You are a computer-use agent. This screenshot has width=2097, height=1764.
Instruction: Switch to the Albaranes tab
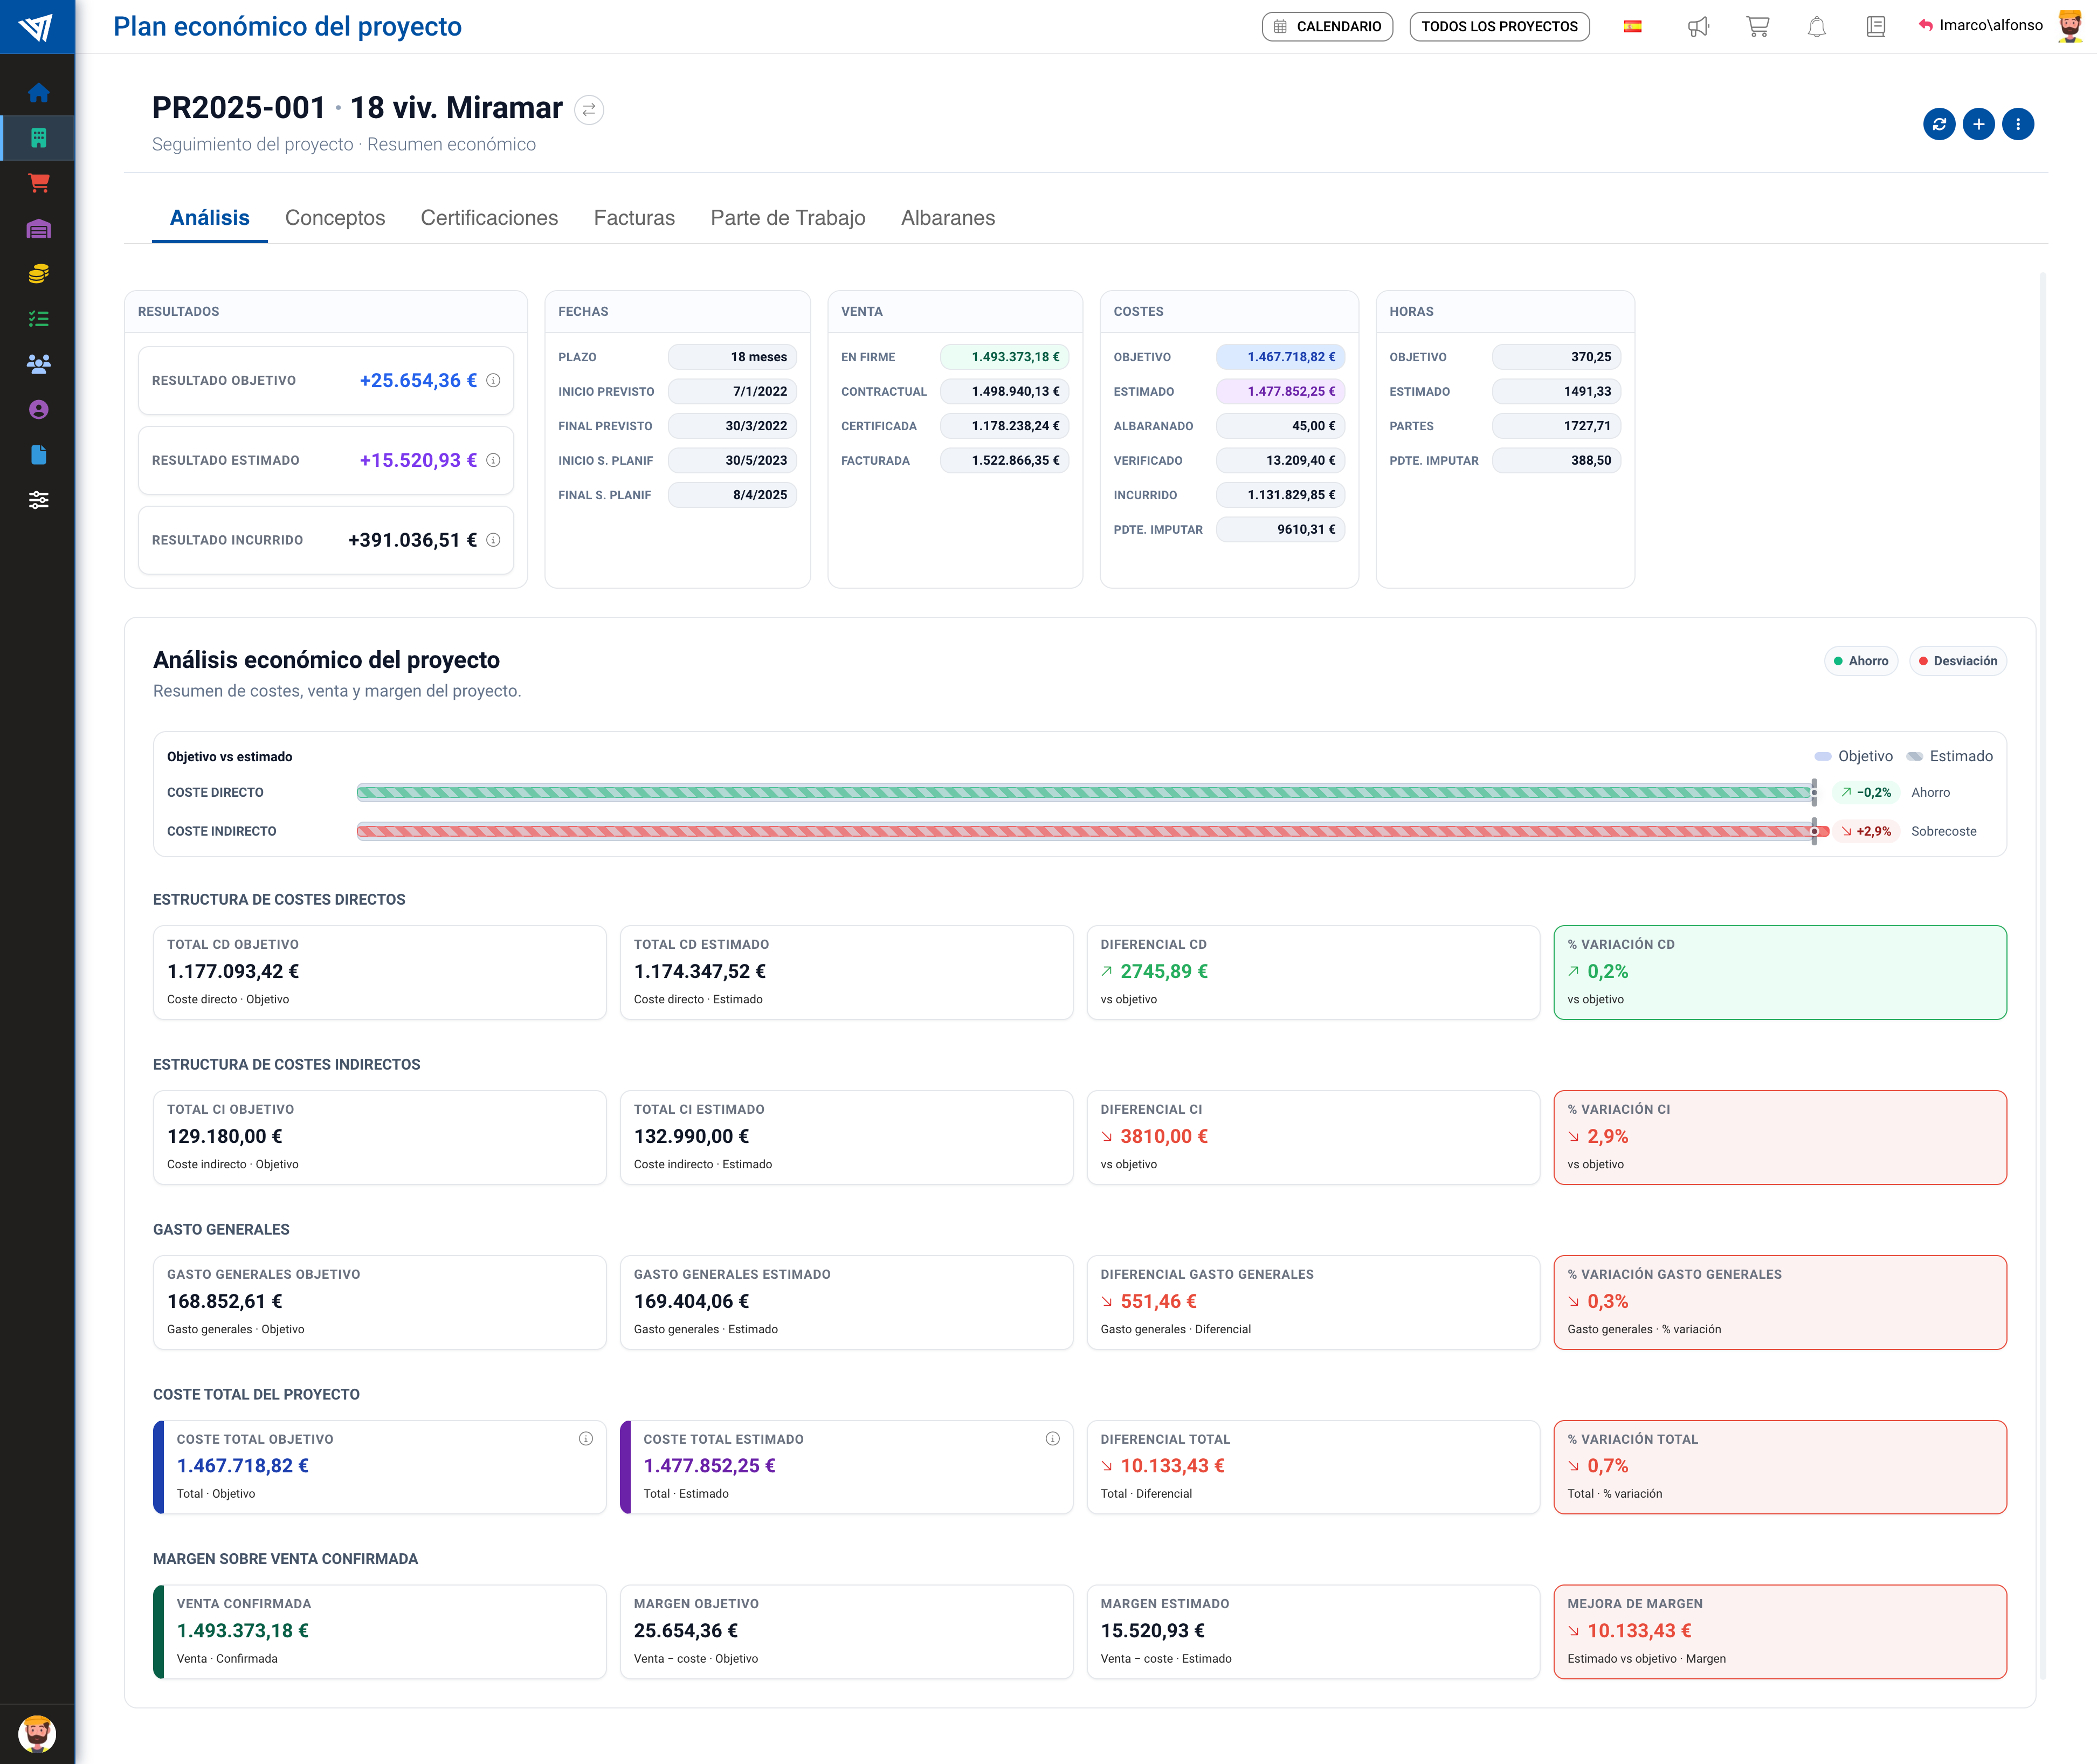pos(947,218)
